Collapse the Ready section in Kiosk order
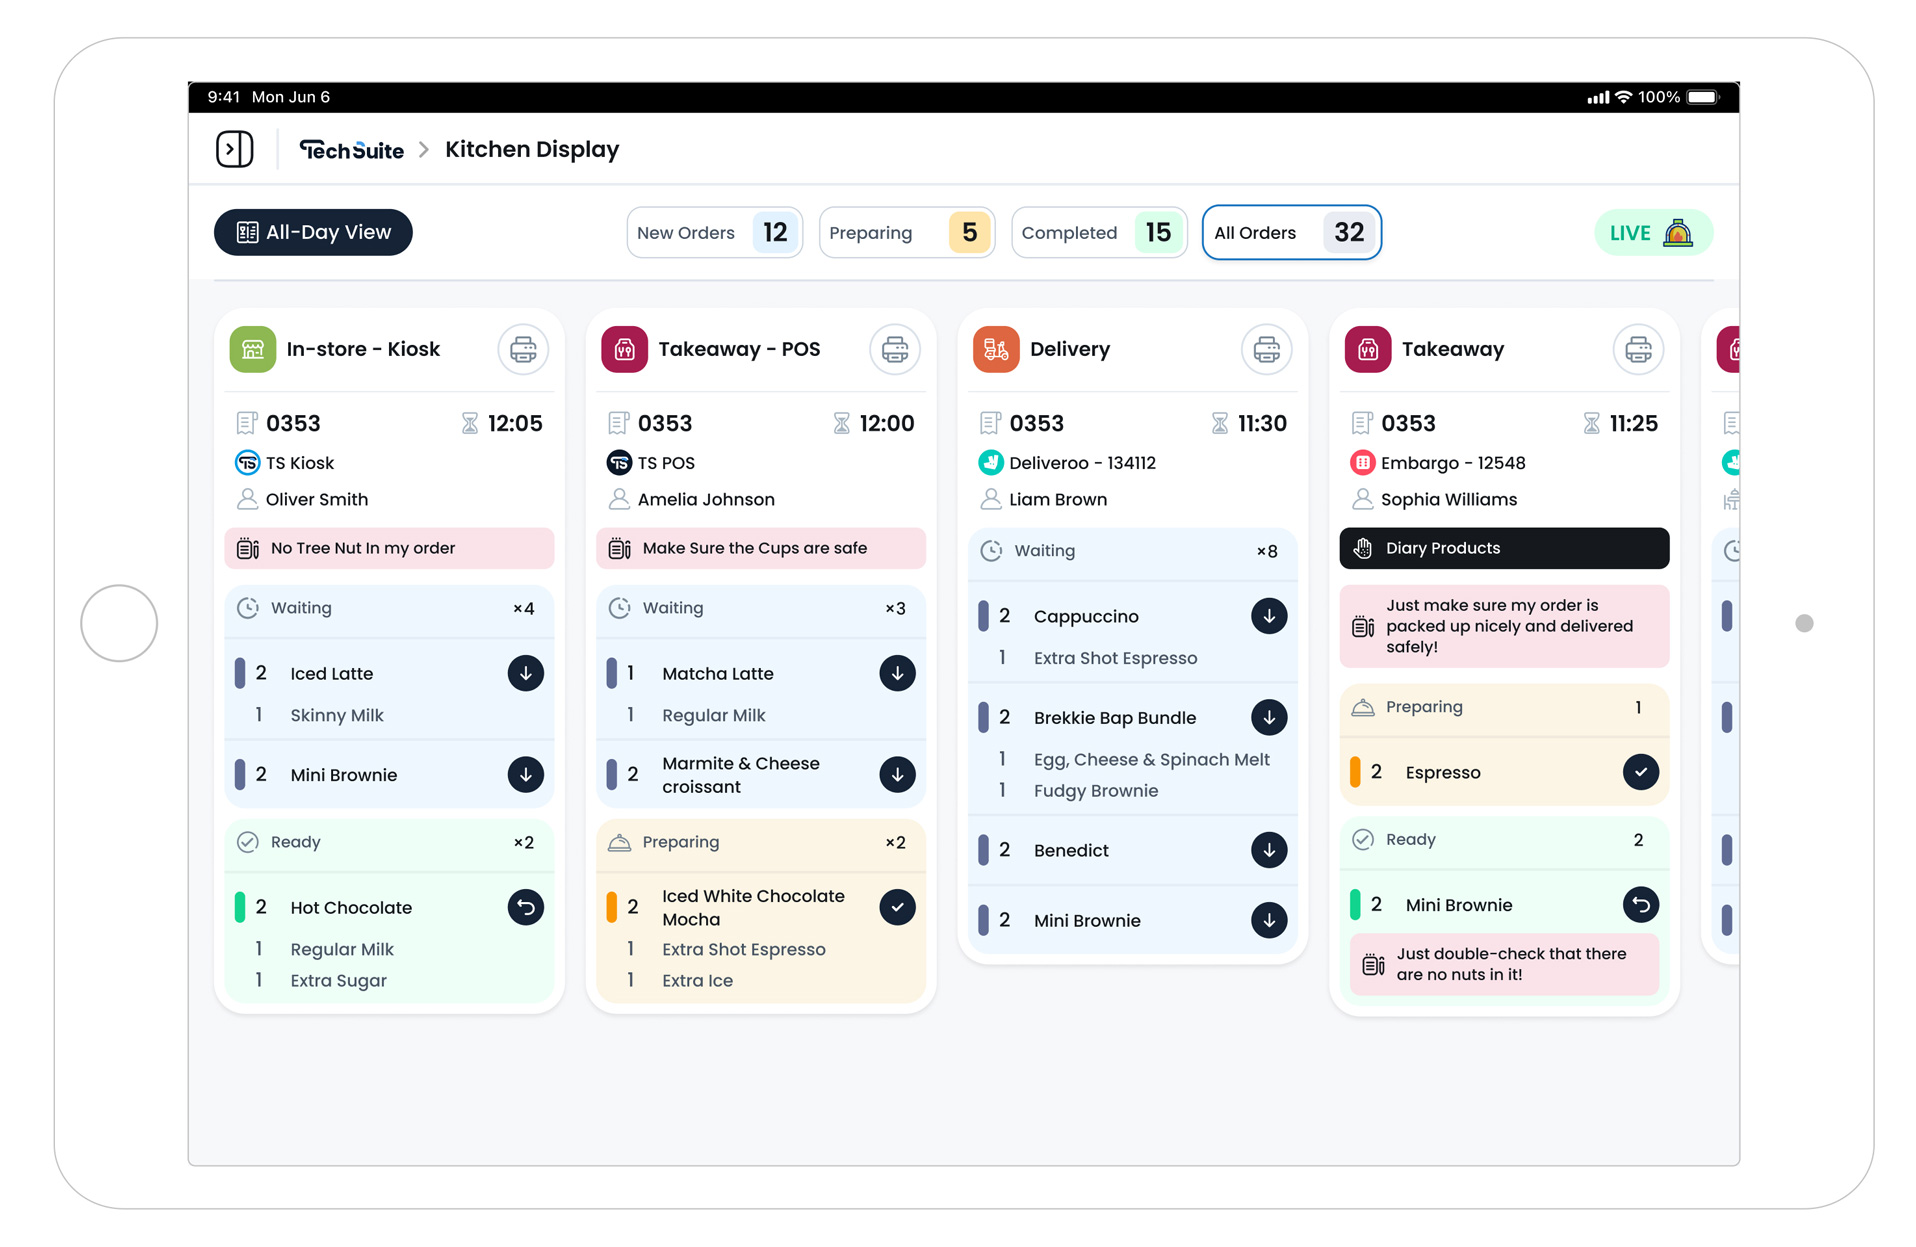 pyautogui.click(x=389, y=842)
